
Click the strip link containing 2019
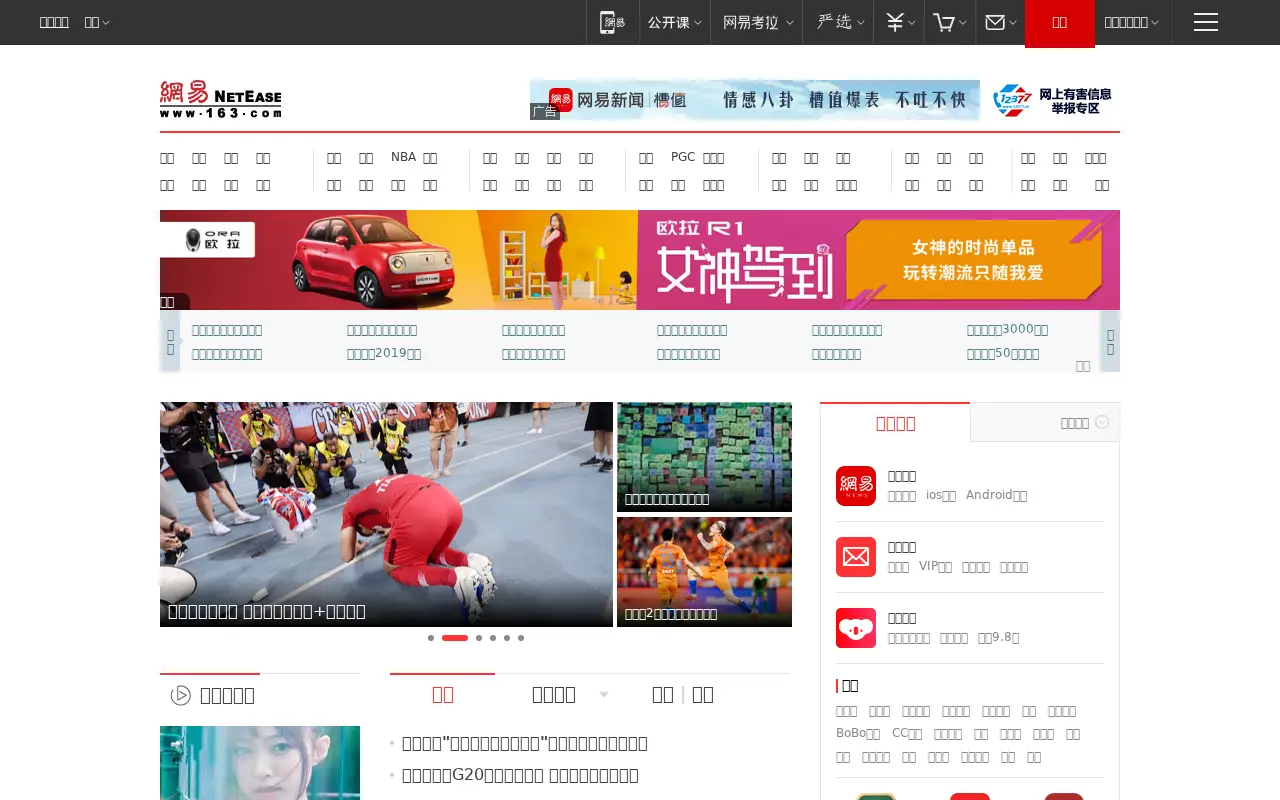(x=384, y=354)
